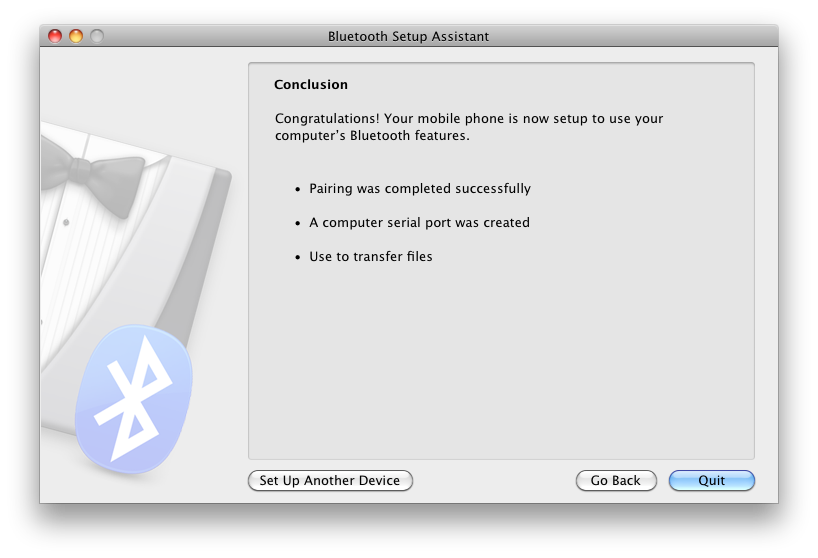Click "A computer serial port was created"
This screenshot has width=818, height=558.
click(x=419, y=222)
